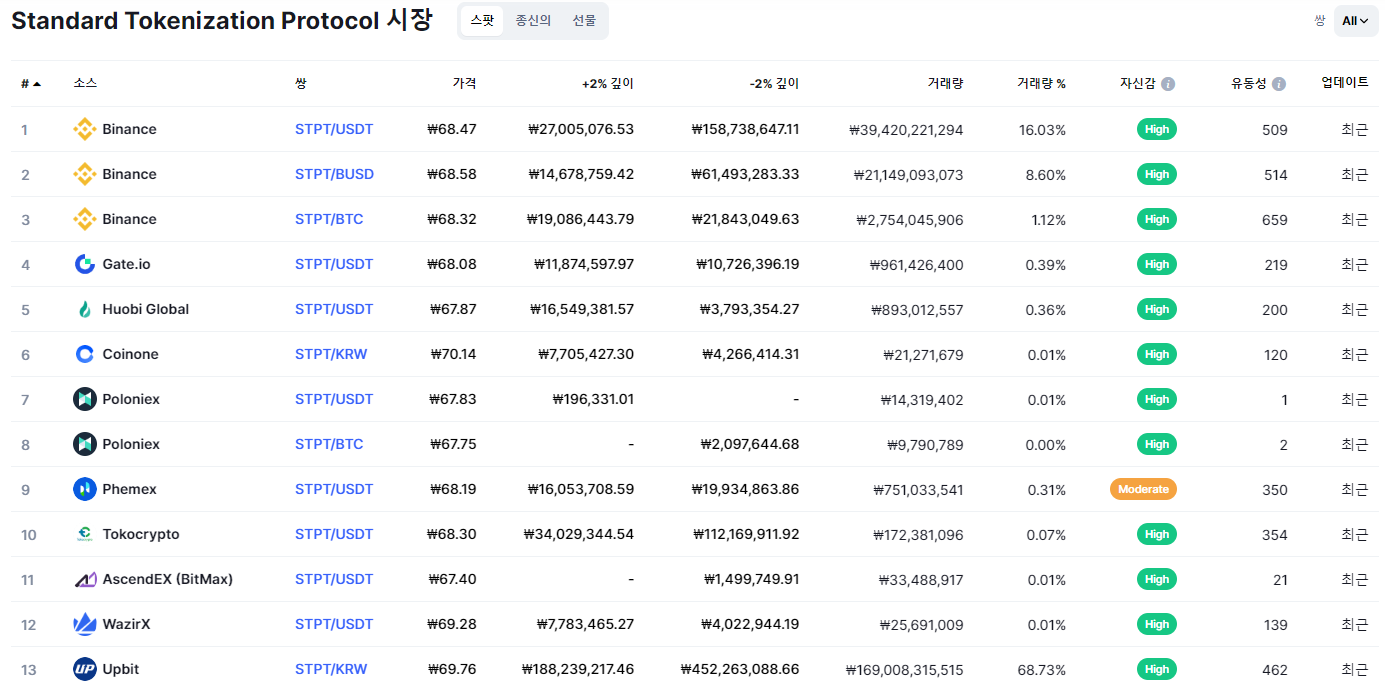1385x690 pixels.
Task: Sort by the 거래량 % column header
Action: pos(1041,84)
